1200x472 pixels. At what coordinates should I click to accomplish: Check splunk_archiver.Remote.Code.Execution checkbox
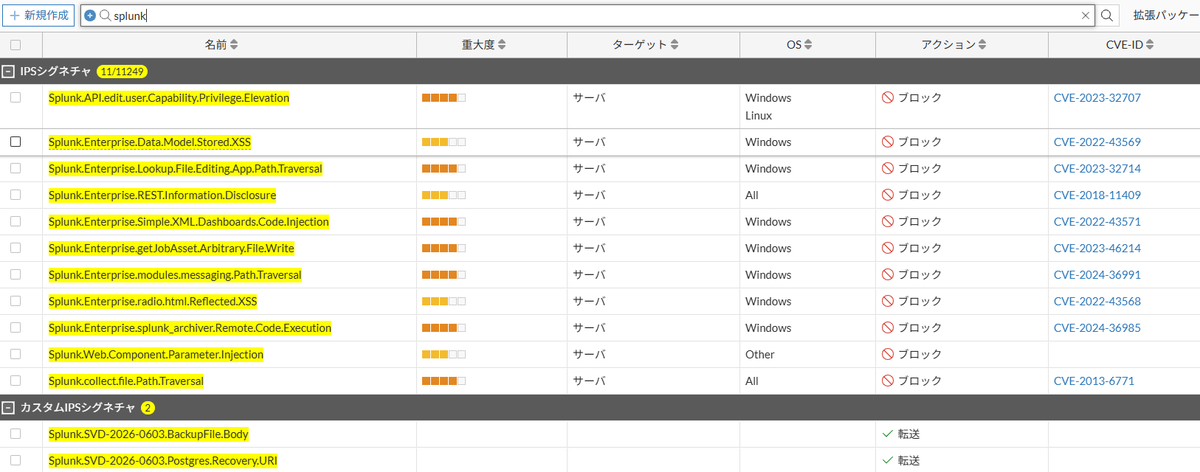coord(15,328)
